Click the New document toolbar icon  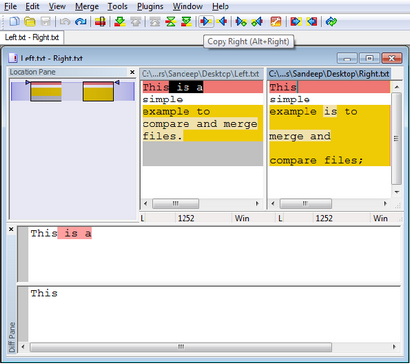tap(15, 22)
